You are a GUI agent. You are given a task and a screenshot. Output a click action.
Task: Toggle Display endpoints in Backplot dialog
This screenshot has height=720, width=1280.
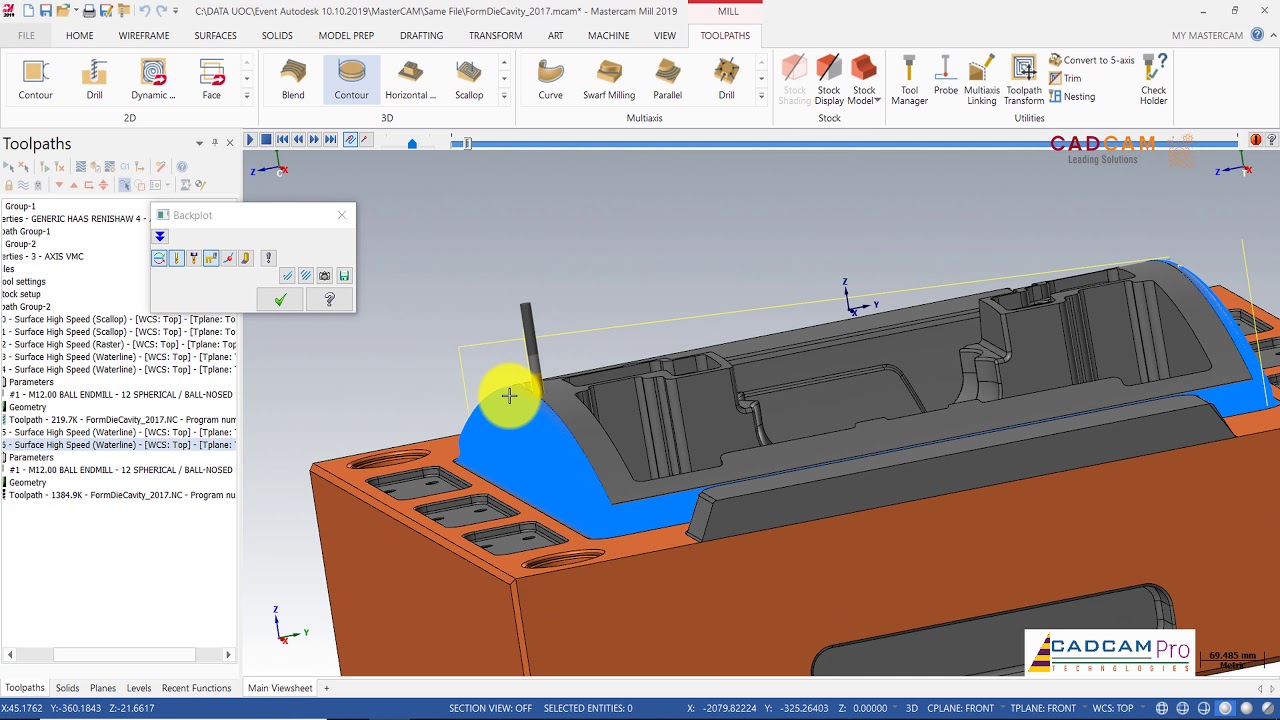tap(228, 258)
